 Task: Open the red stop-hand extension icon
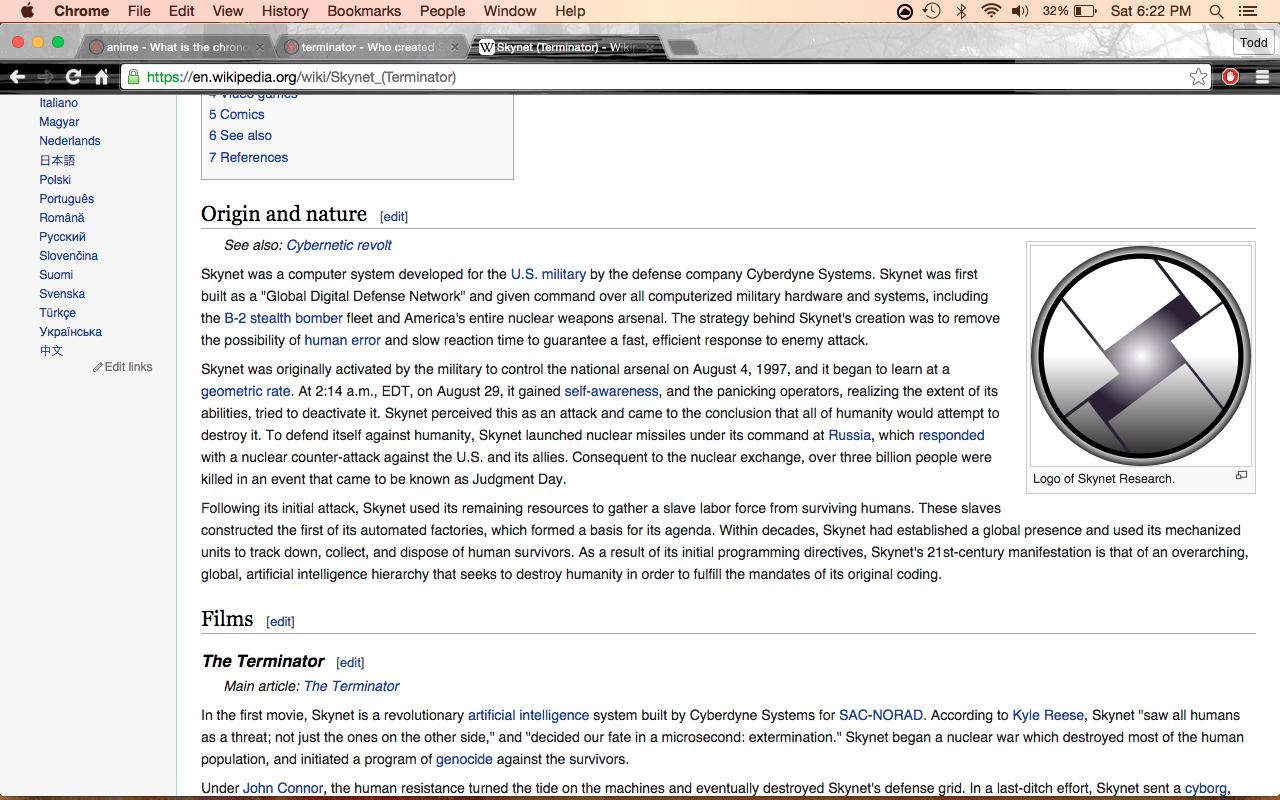(1231, 77)
